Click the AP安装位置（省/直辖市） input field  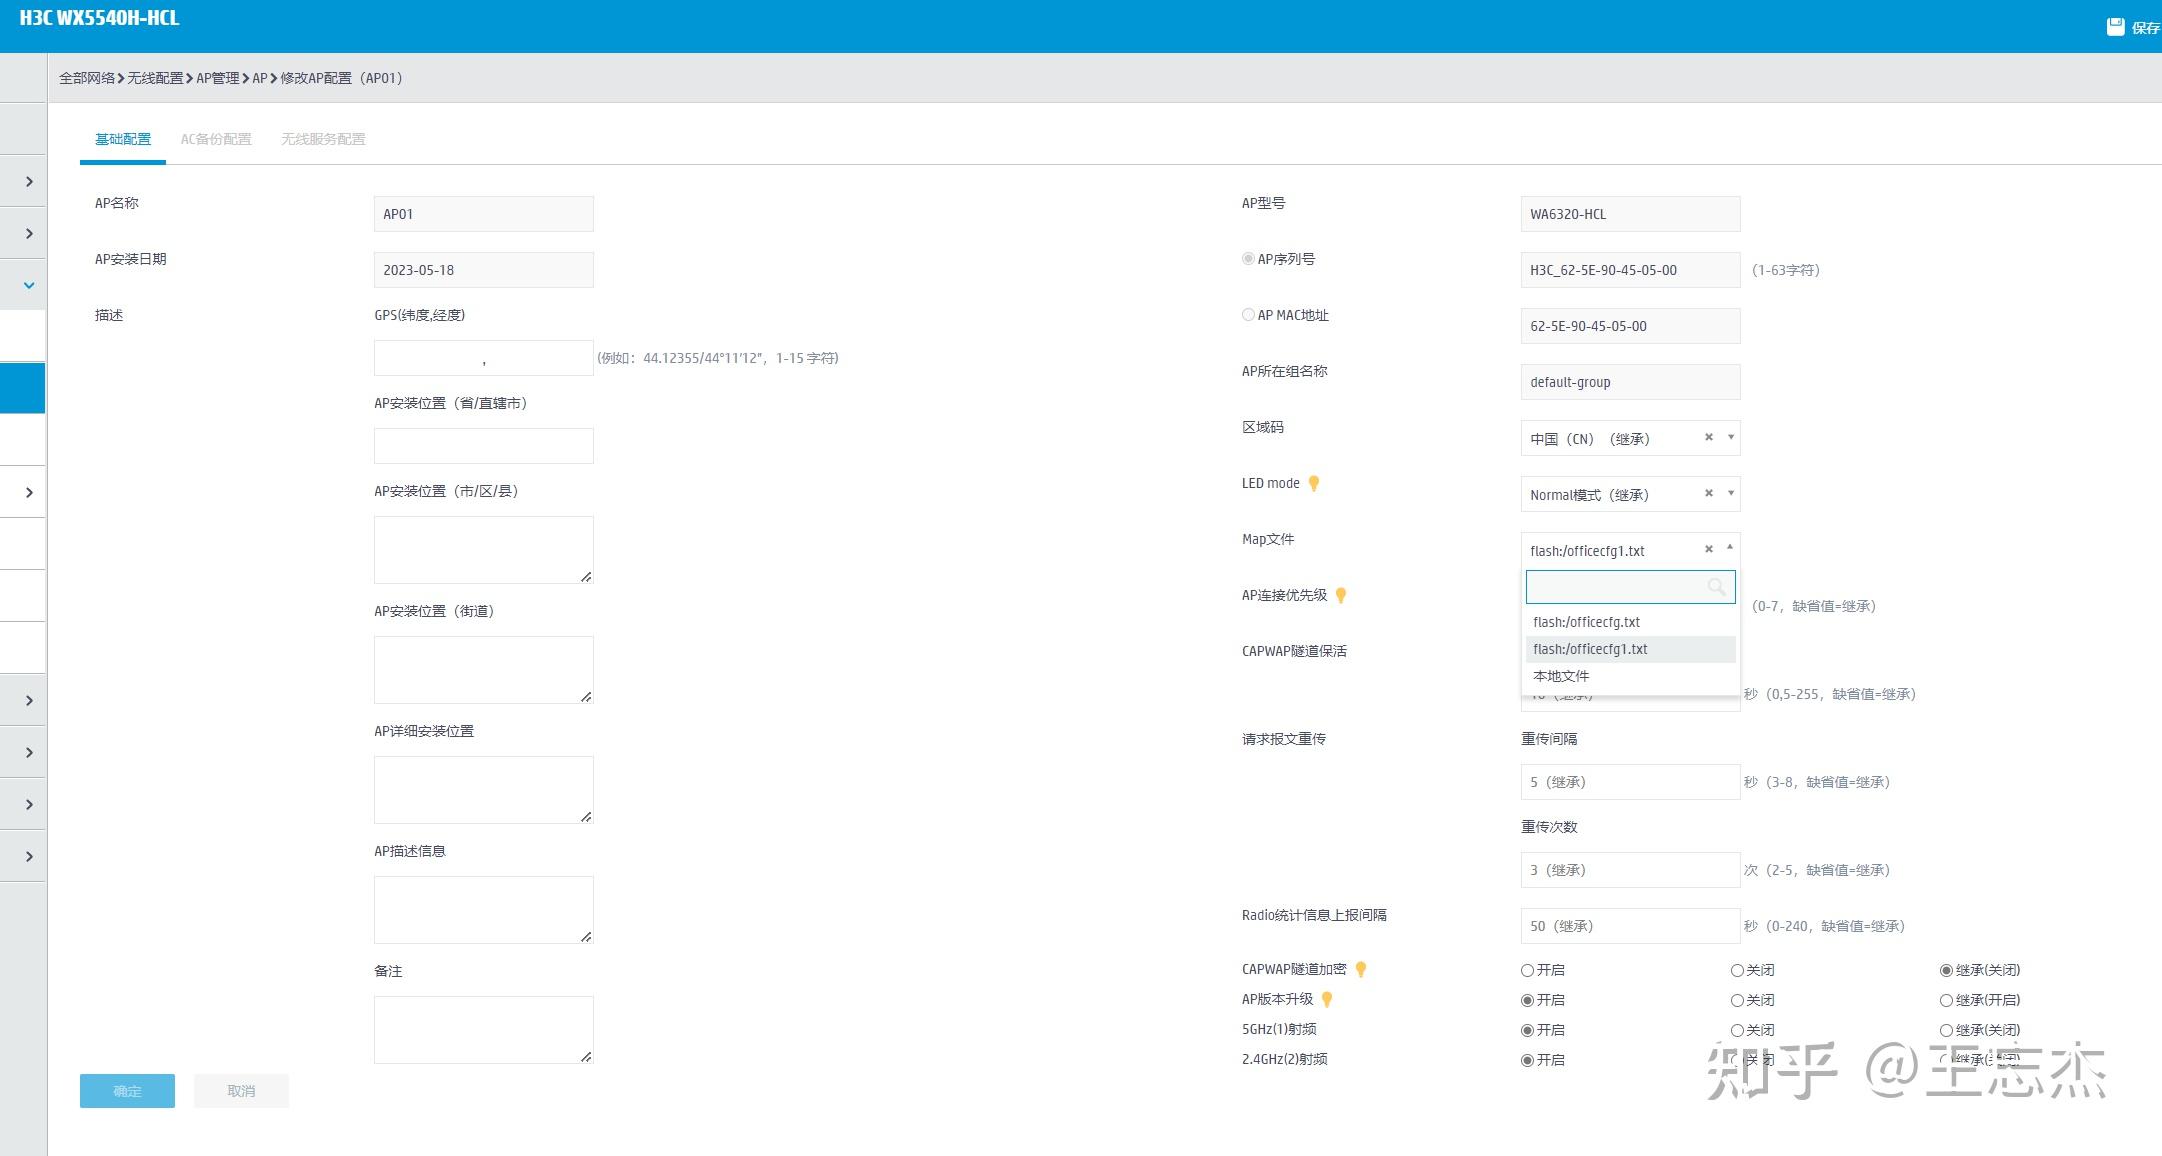pos(483,446)
